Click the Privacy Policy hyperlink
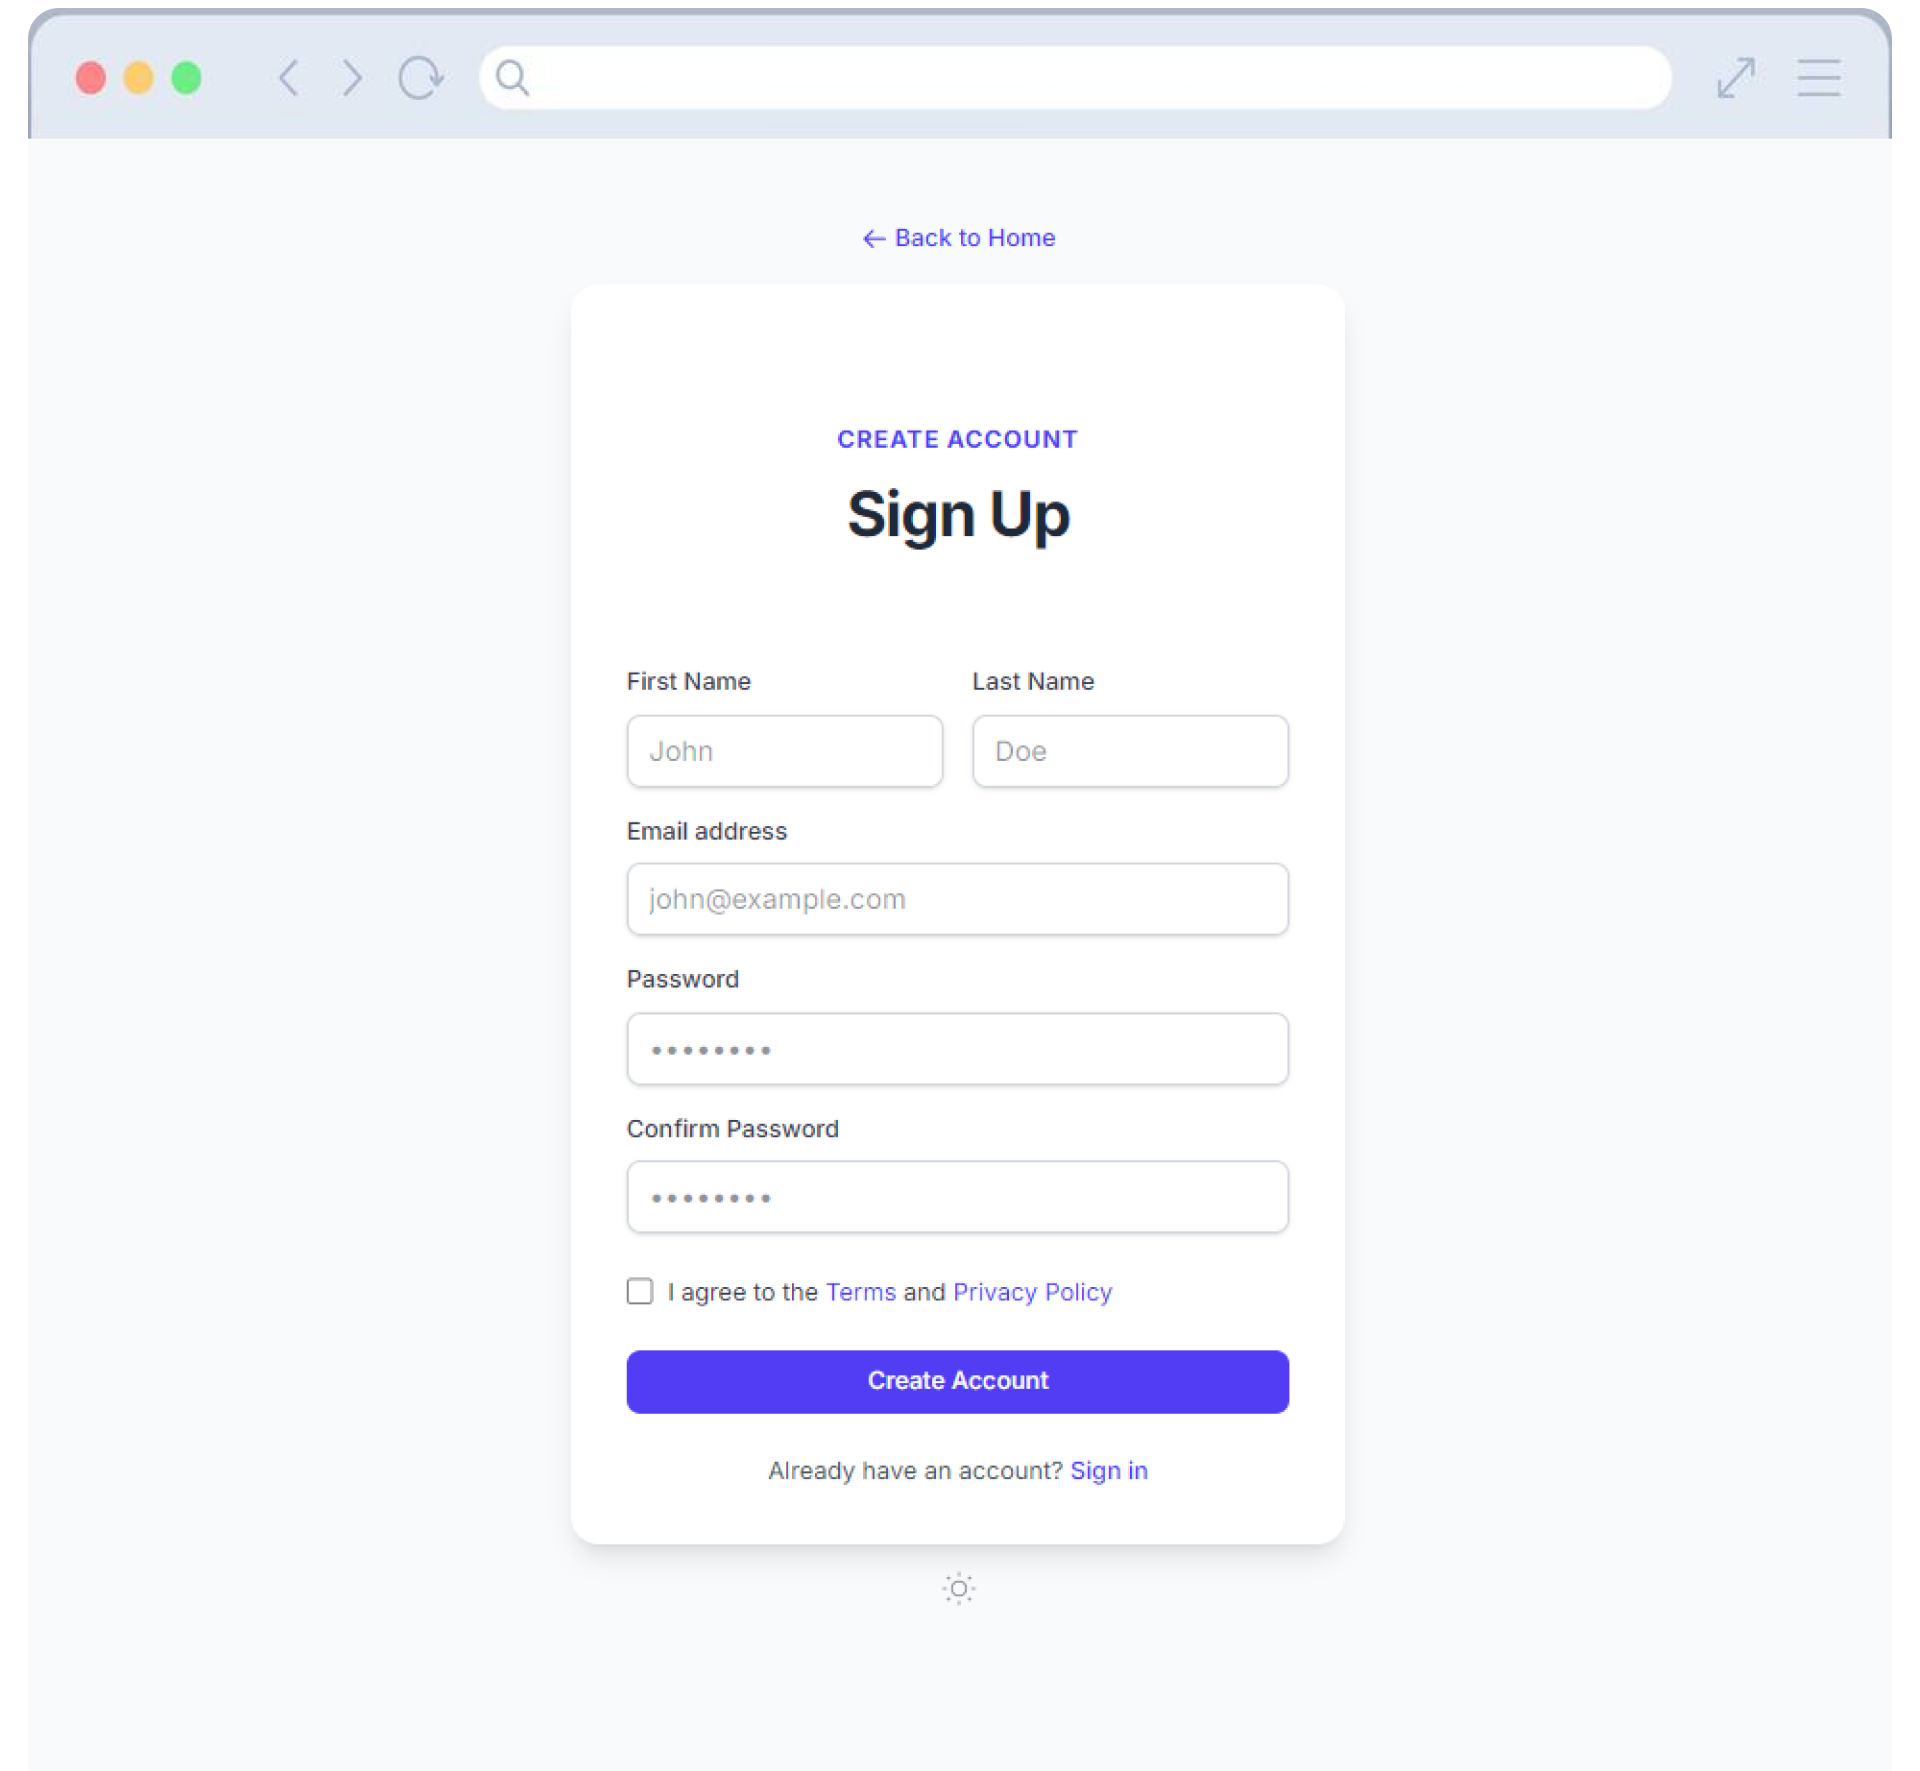This screenshot has height=1771, width=1920. [x=1030, y=1291]
